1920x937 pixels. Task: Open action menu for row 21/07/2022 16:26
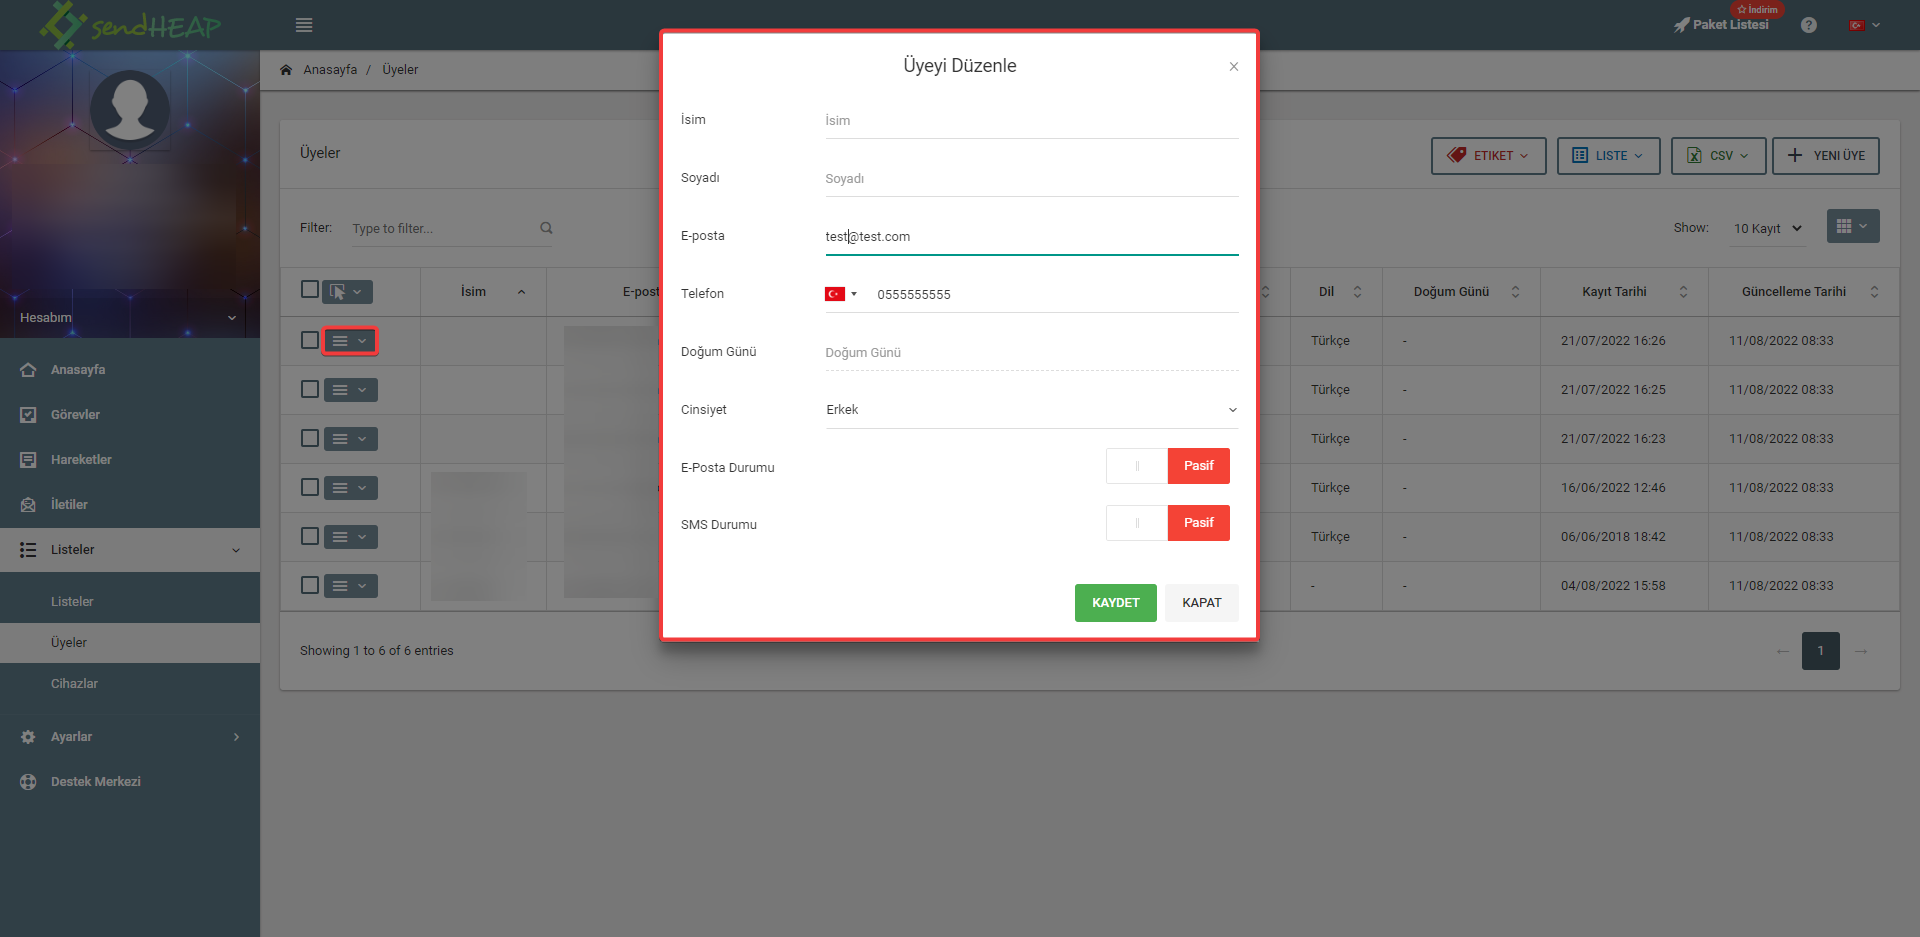pyautogui.click(x=350, y=341)
